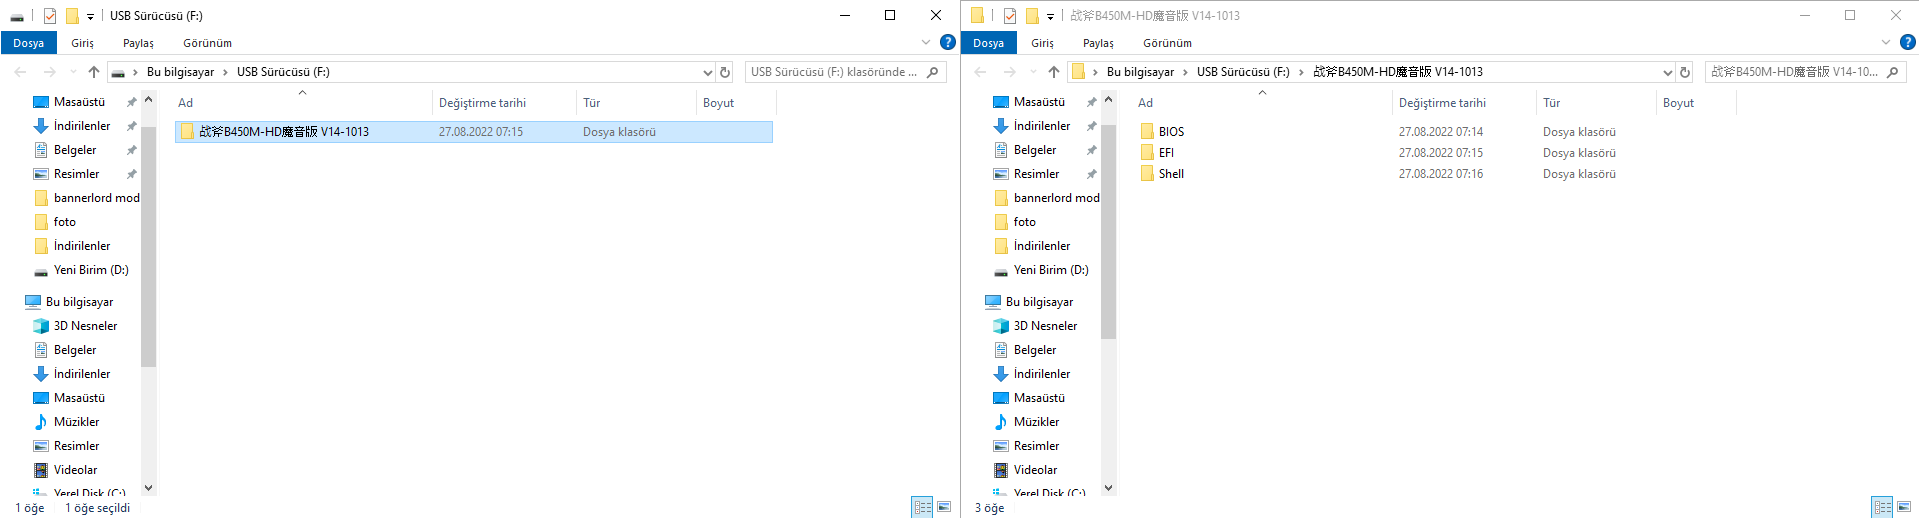This screenshot has height=518, width=1919.
Task: Open Yeni Birim (D:) in left sidebar
Action: tap(91, 270)
